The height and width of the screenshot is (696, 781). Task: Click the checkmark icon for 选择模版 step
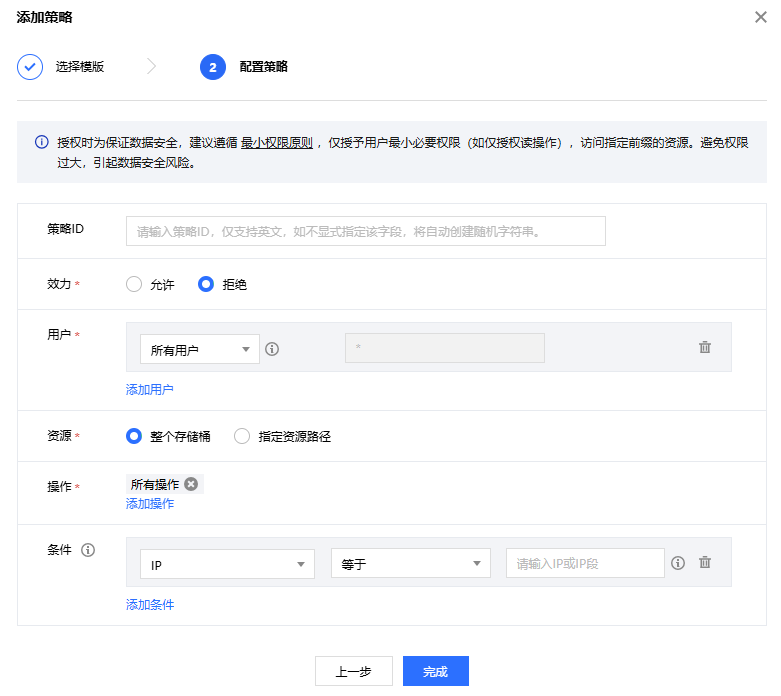point(30,67)
